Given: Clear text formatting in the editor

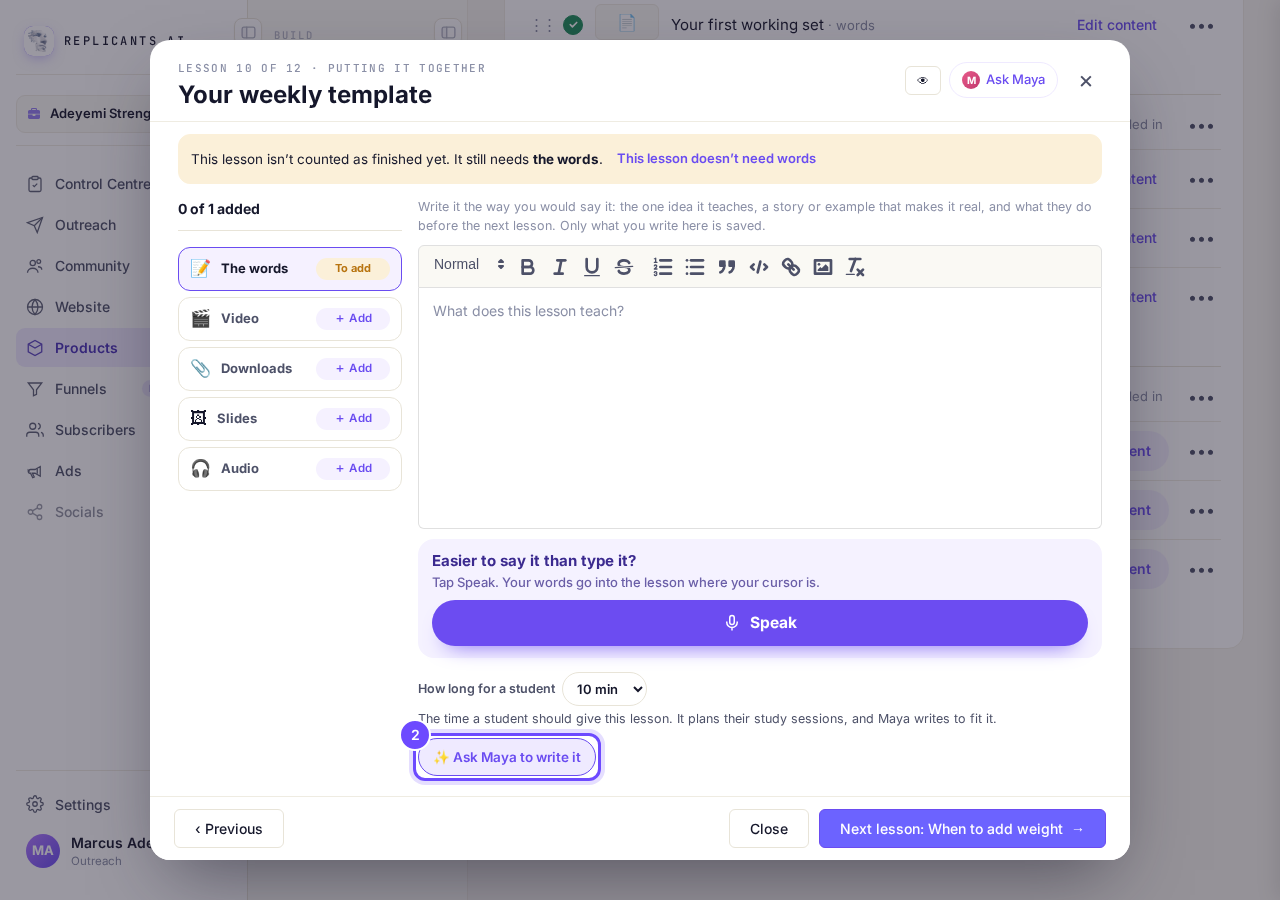Looking at the screenshot, I should click(855, 267).
